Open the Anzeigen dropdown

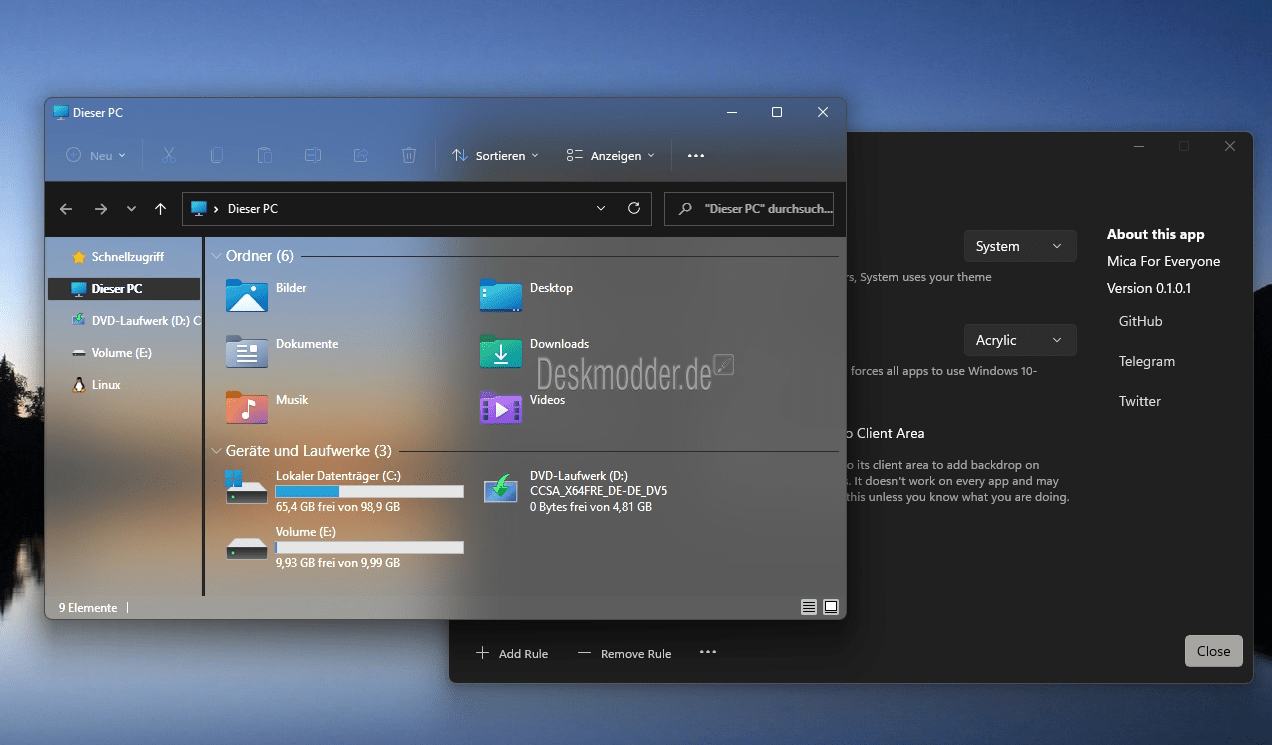point(610,155)
